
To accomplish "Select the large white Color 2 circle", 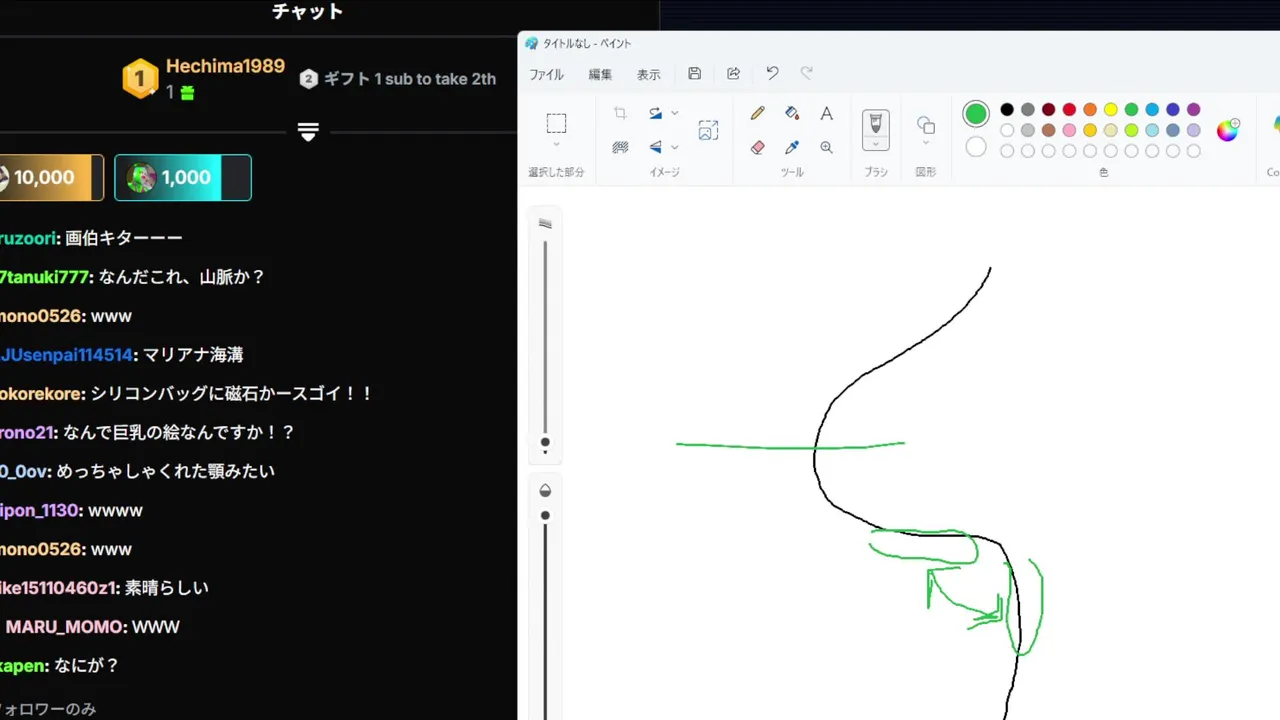I will (x=976, y=147).
